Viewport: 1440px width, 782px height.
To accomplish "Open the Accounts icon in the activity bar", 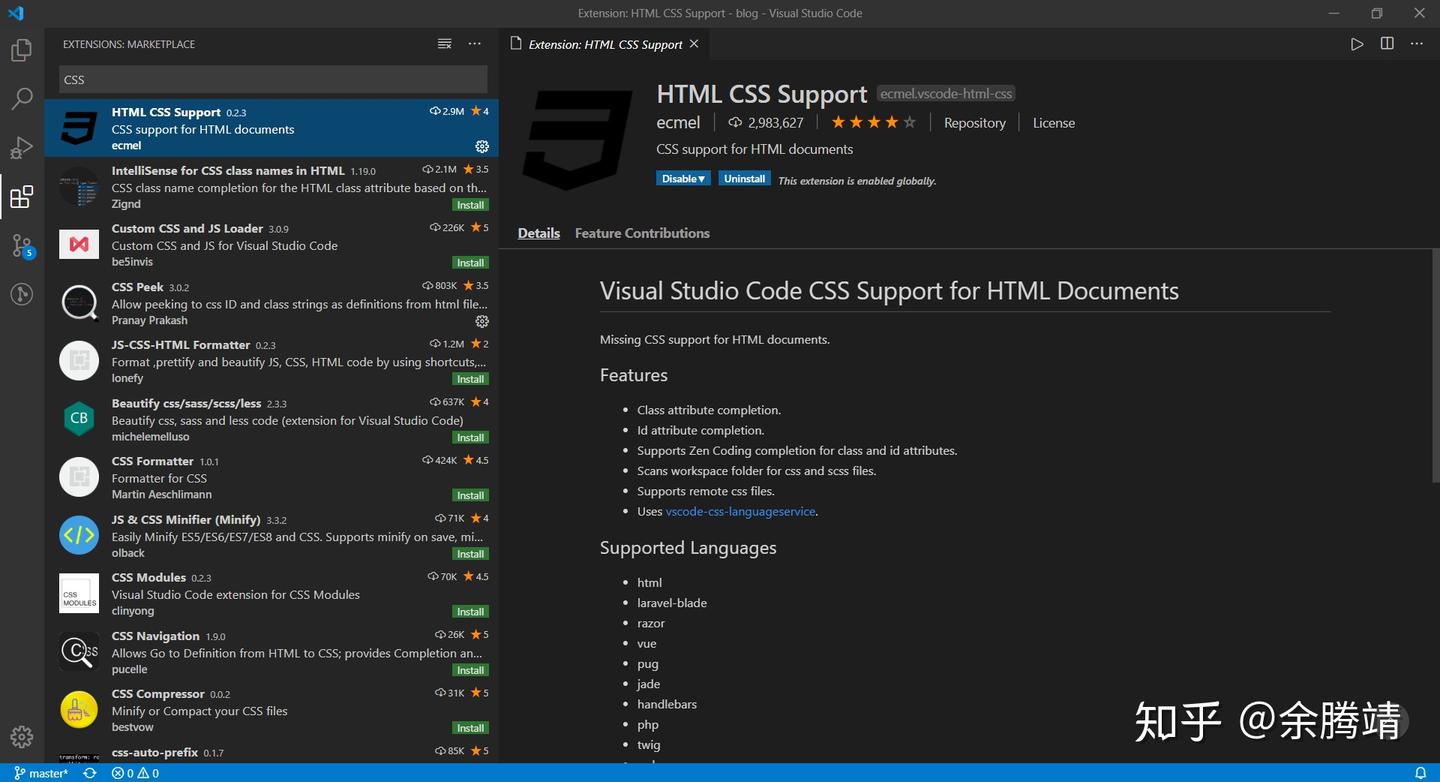I will [21, 293].
